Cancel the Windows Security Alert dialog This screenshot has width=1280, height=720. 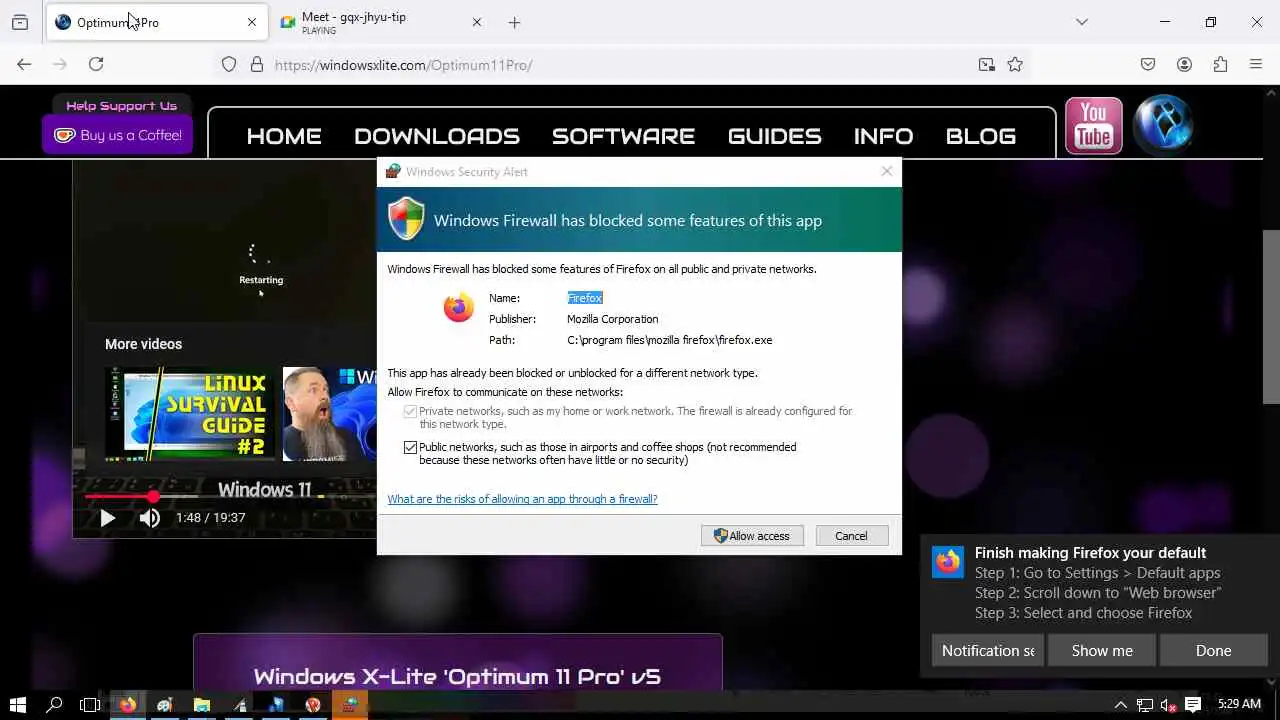852,536
